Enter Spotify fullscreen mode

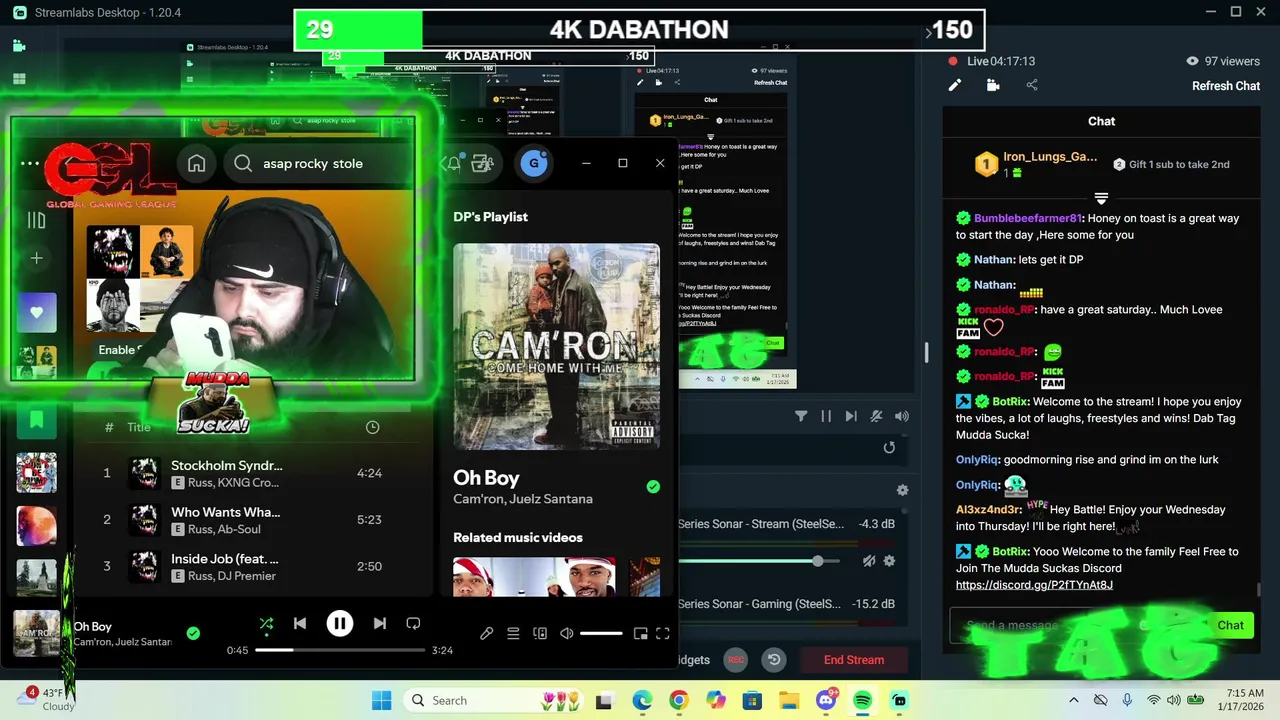662,634
